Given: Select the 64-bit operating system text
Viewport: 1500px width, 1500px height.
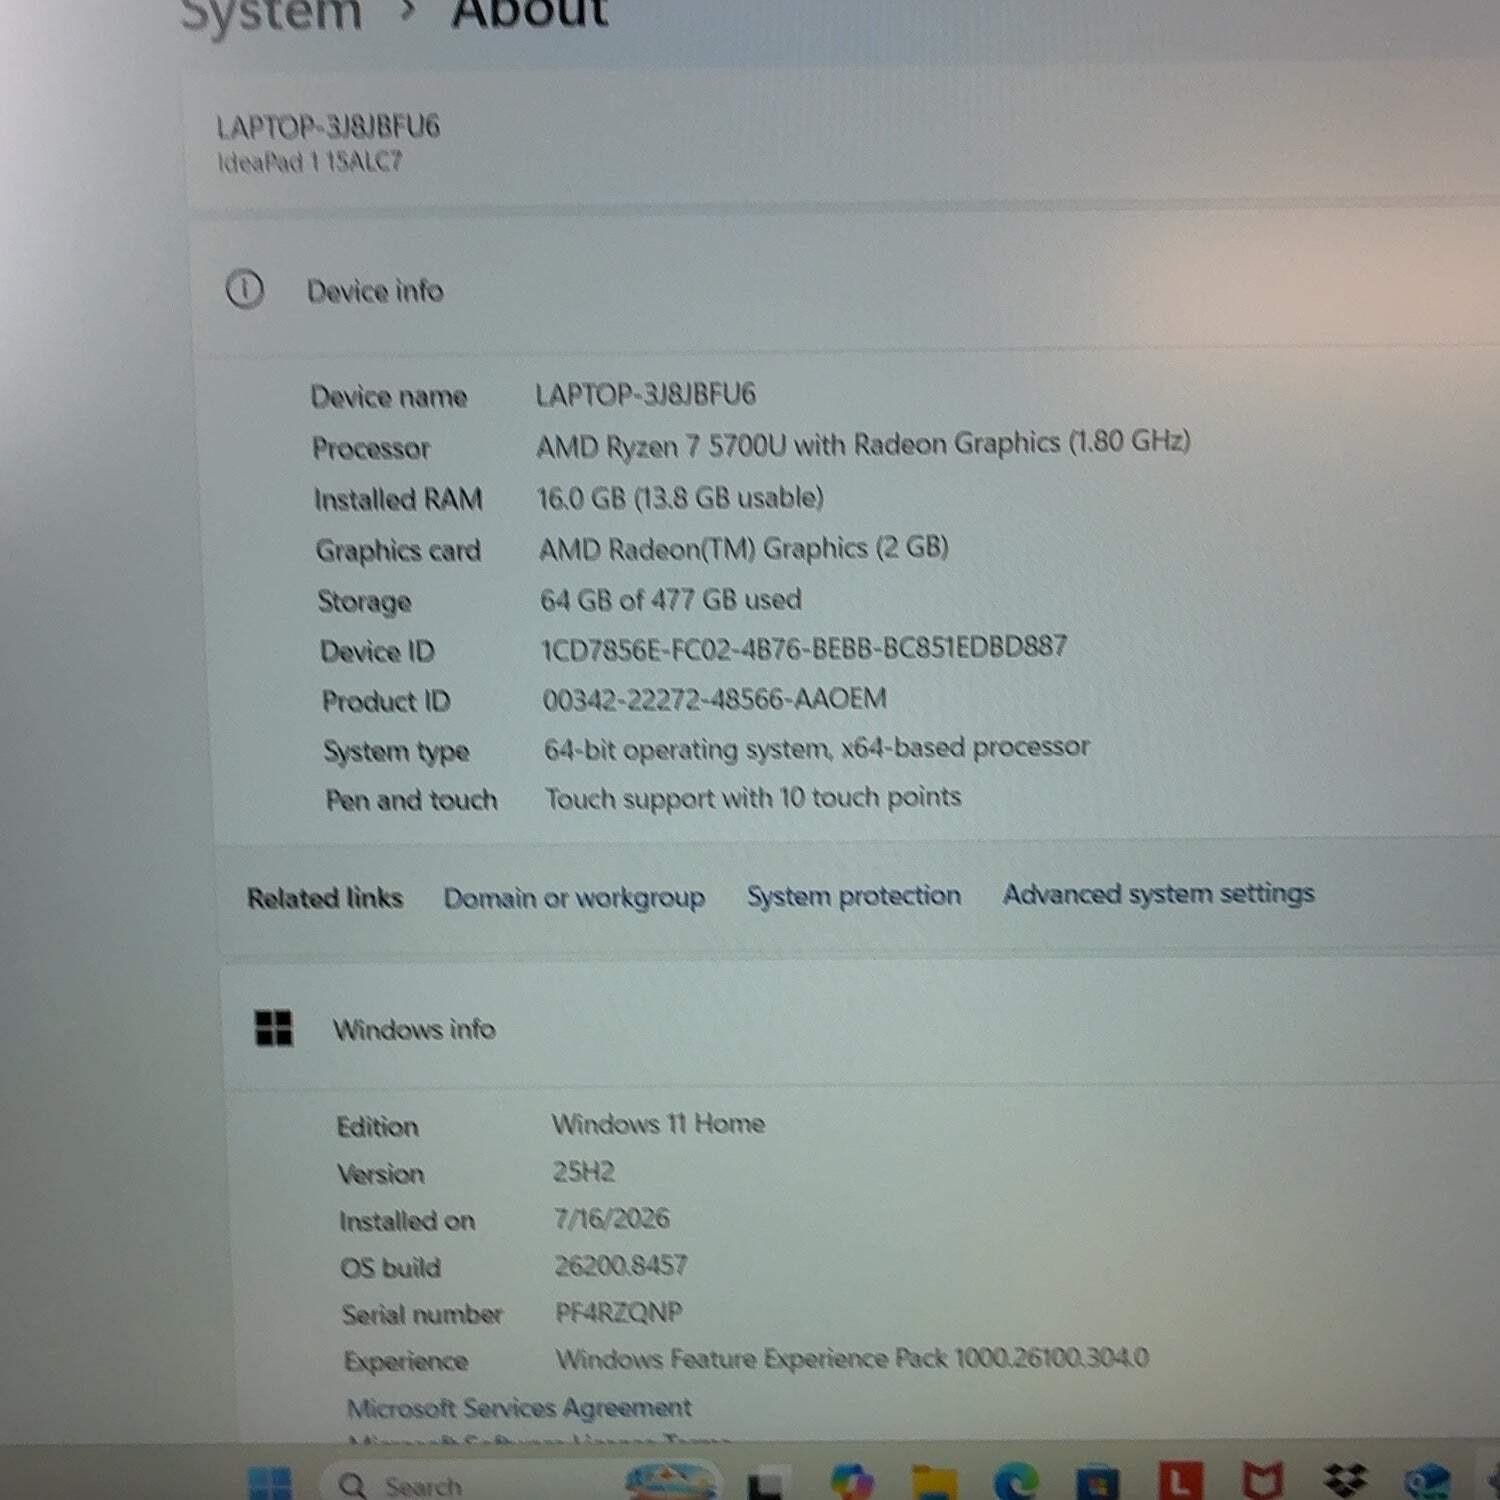Looking at the screenshot, I should pyautogui.click(x=816, y=748).
